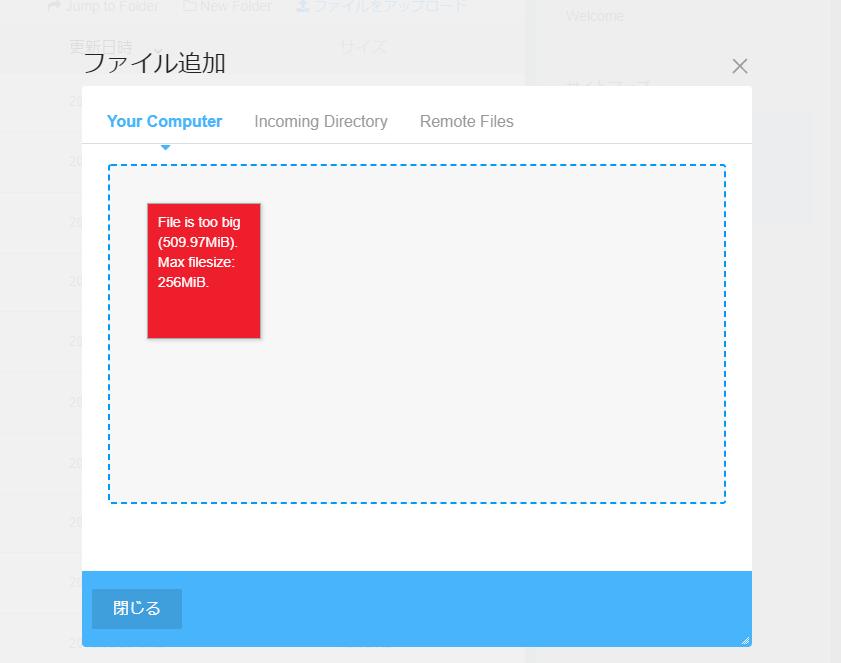Switch to the Your Computer tab
The height and width of the screenshot is (663, 841).
pos(164,121)
